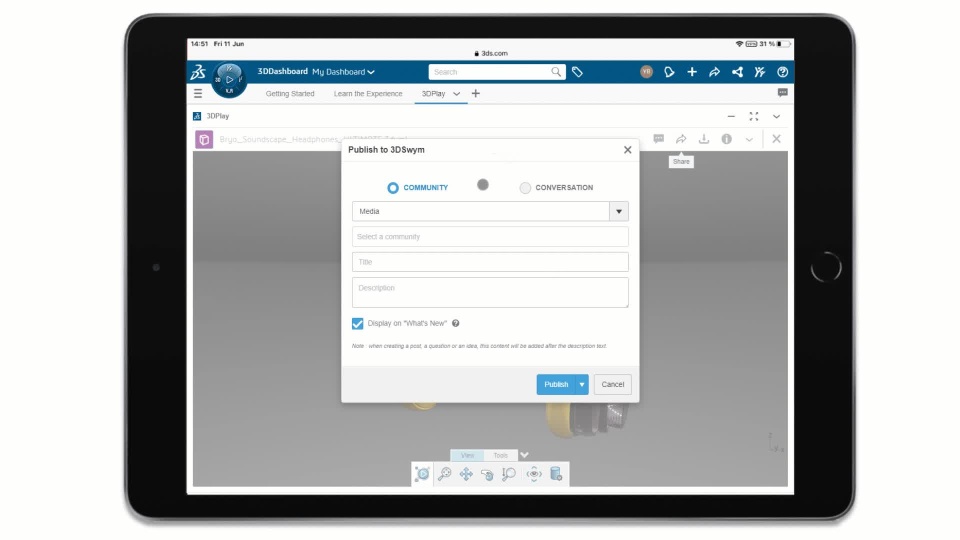Add a new dashboard tab
Viewport: 960px width, 540px height.
pos(476,94)
